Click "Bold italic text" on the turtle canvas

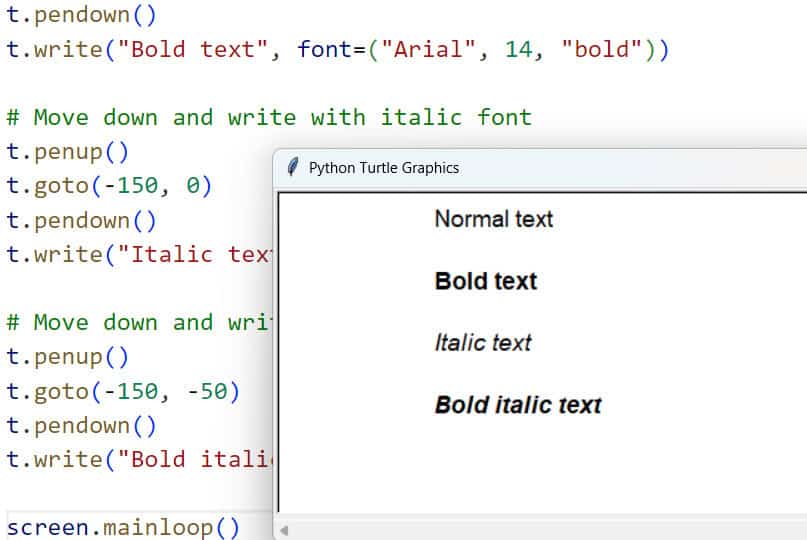[x=518, y=405]
